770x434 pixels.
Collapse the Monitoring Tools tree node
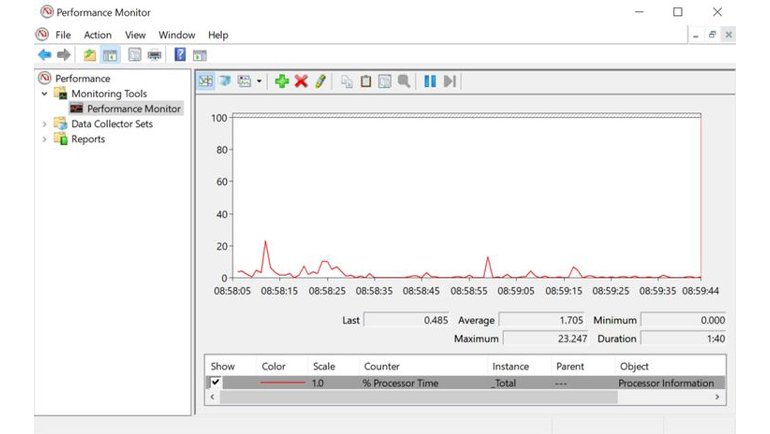(x=44, y=93)
